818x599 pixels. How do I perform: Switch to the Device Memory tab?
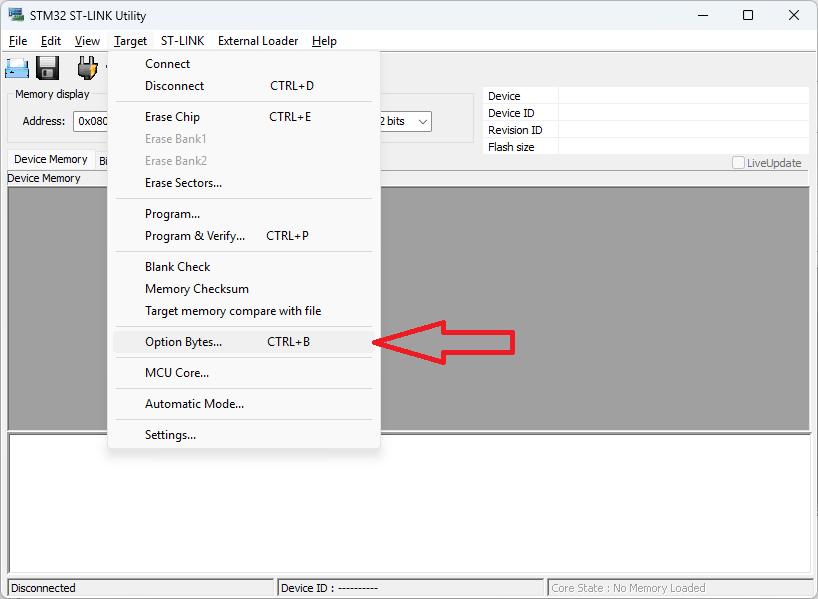51,159
